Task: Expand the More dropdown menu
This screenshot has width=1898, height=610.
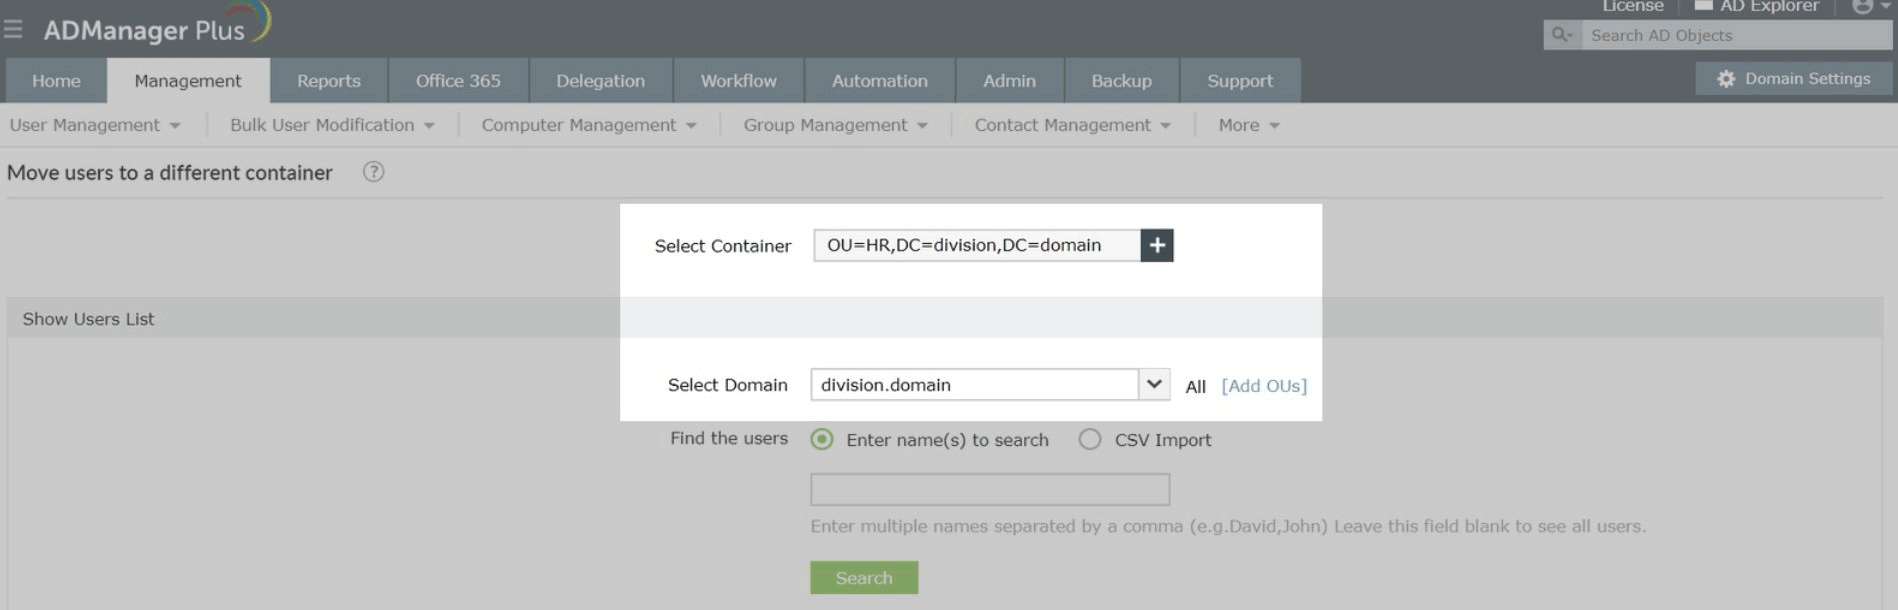Action: click(x=1248, y=125)
